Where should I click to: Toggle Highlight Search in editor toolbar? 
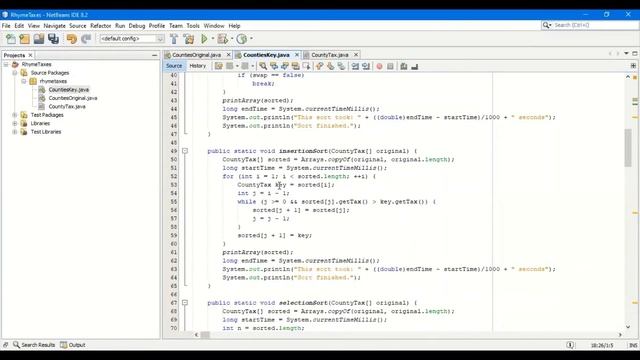click(x=296, y=66)
